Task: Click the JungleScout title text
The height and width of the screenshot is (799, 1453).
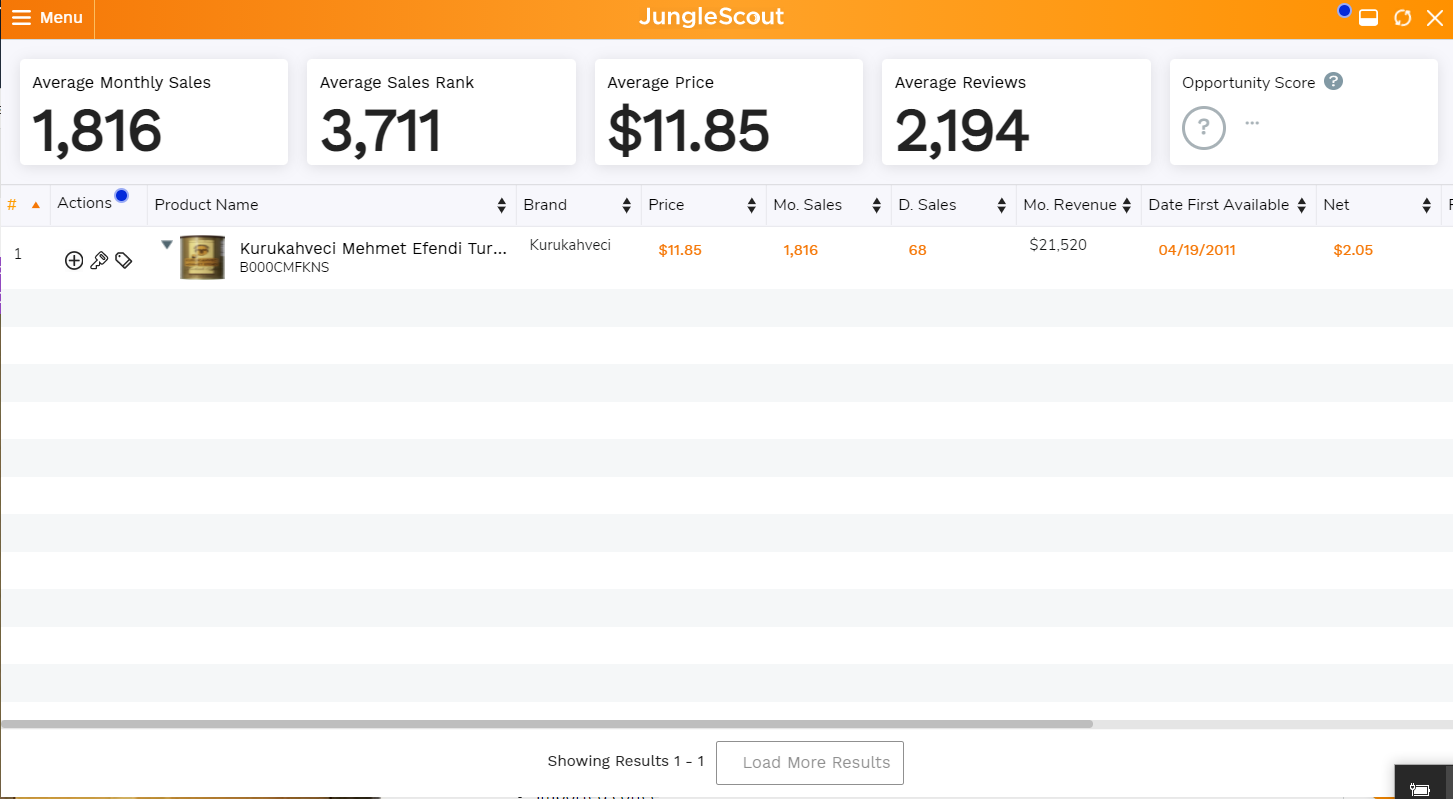Action: (x=711, y=17)
